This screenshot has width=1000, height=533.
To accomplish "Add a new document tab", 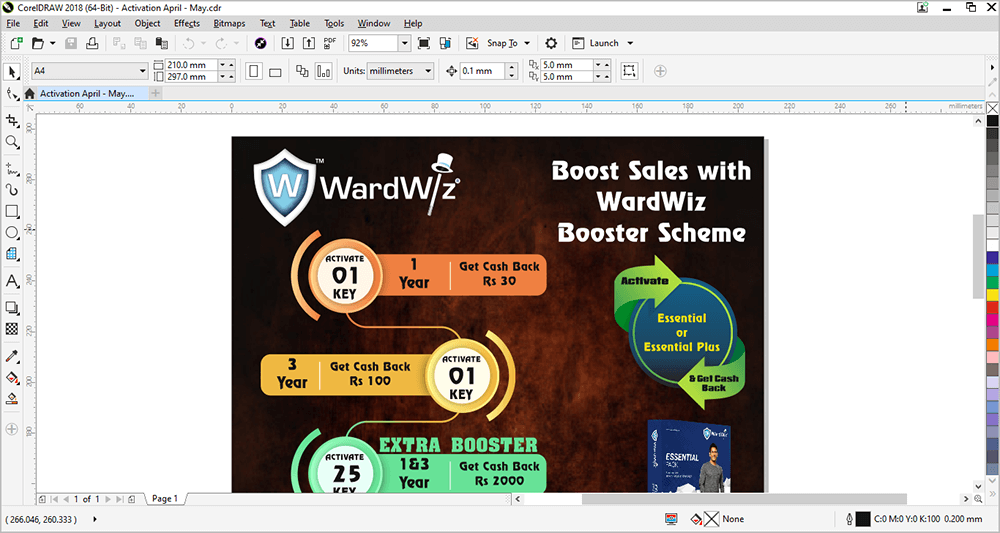I will (x=155, y=94).
